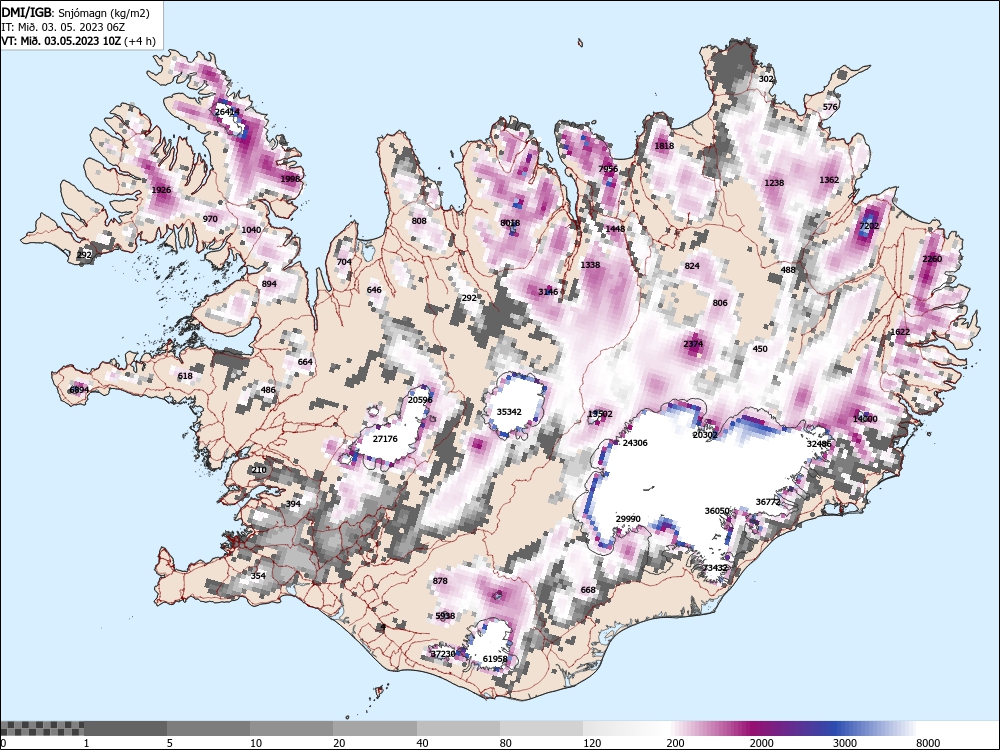Click the snow value 1998
Image resolution: width=1000 pixels, height=750 pixels.
pyautogui.click(x=290, y=179)
